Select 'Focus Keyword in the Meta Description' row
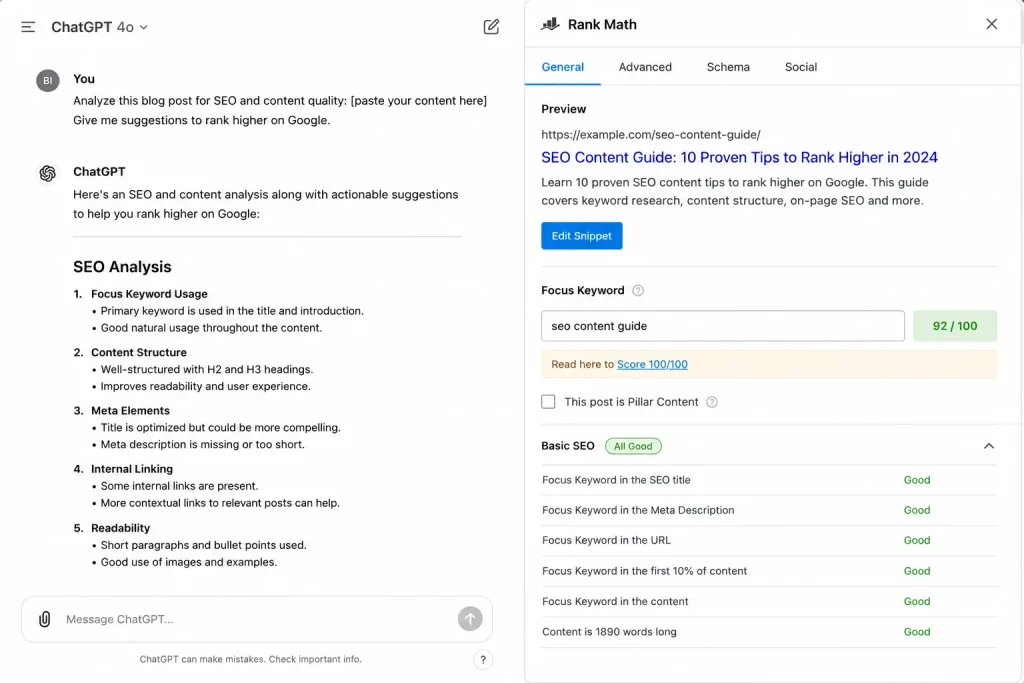This screenshot has width=1024, height=683. coord(769,510)
